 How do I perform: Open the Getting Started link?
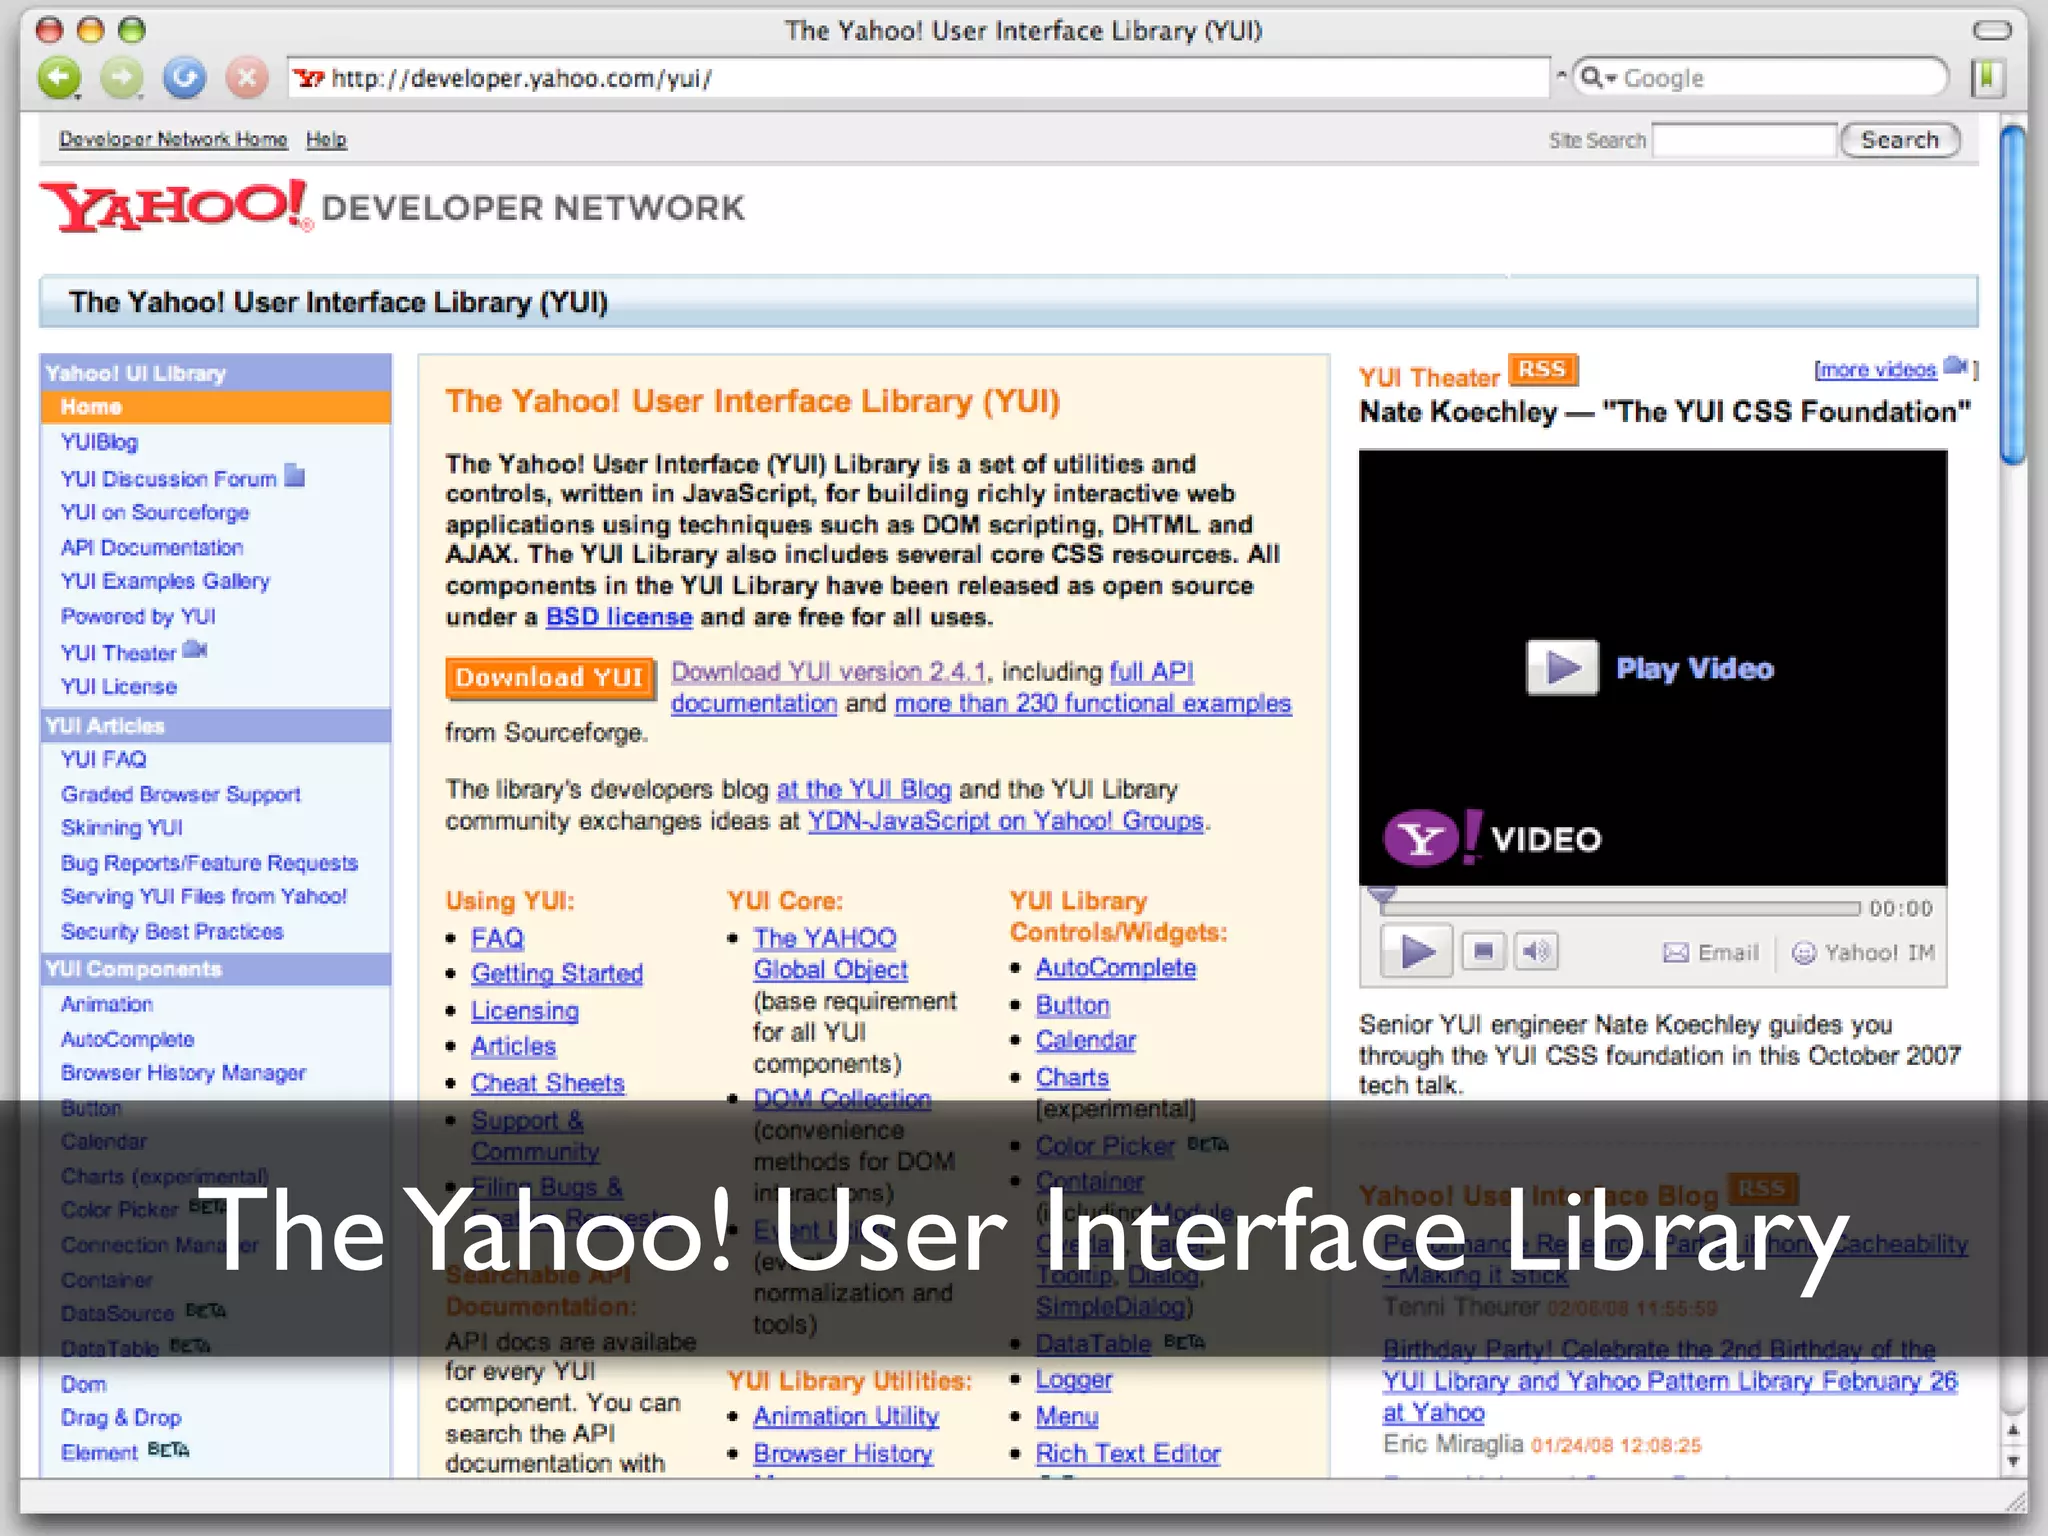557,973
